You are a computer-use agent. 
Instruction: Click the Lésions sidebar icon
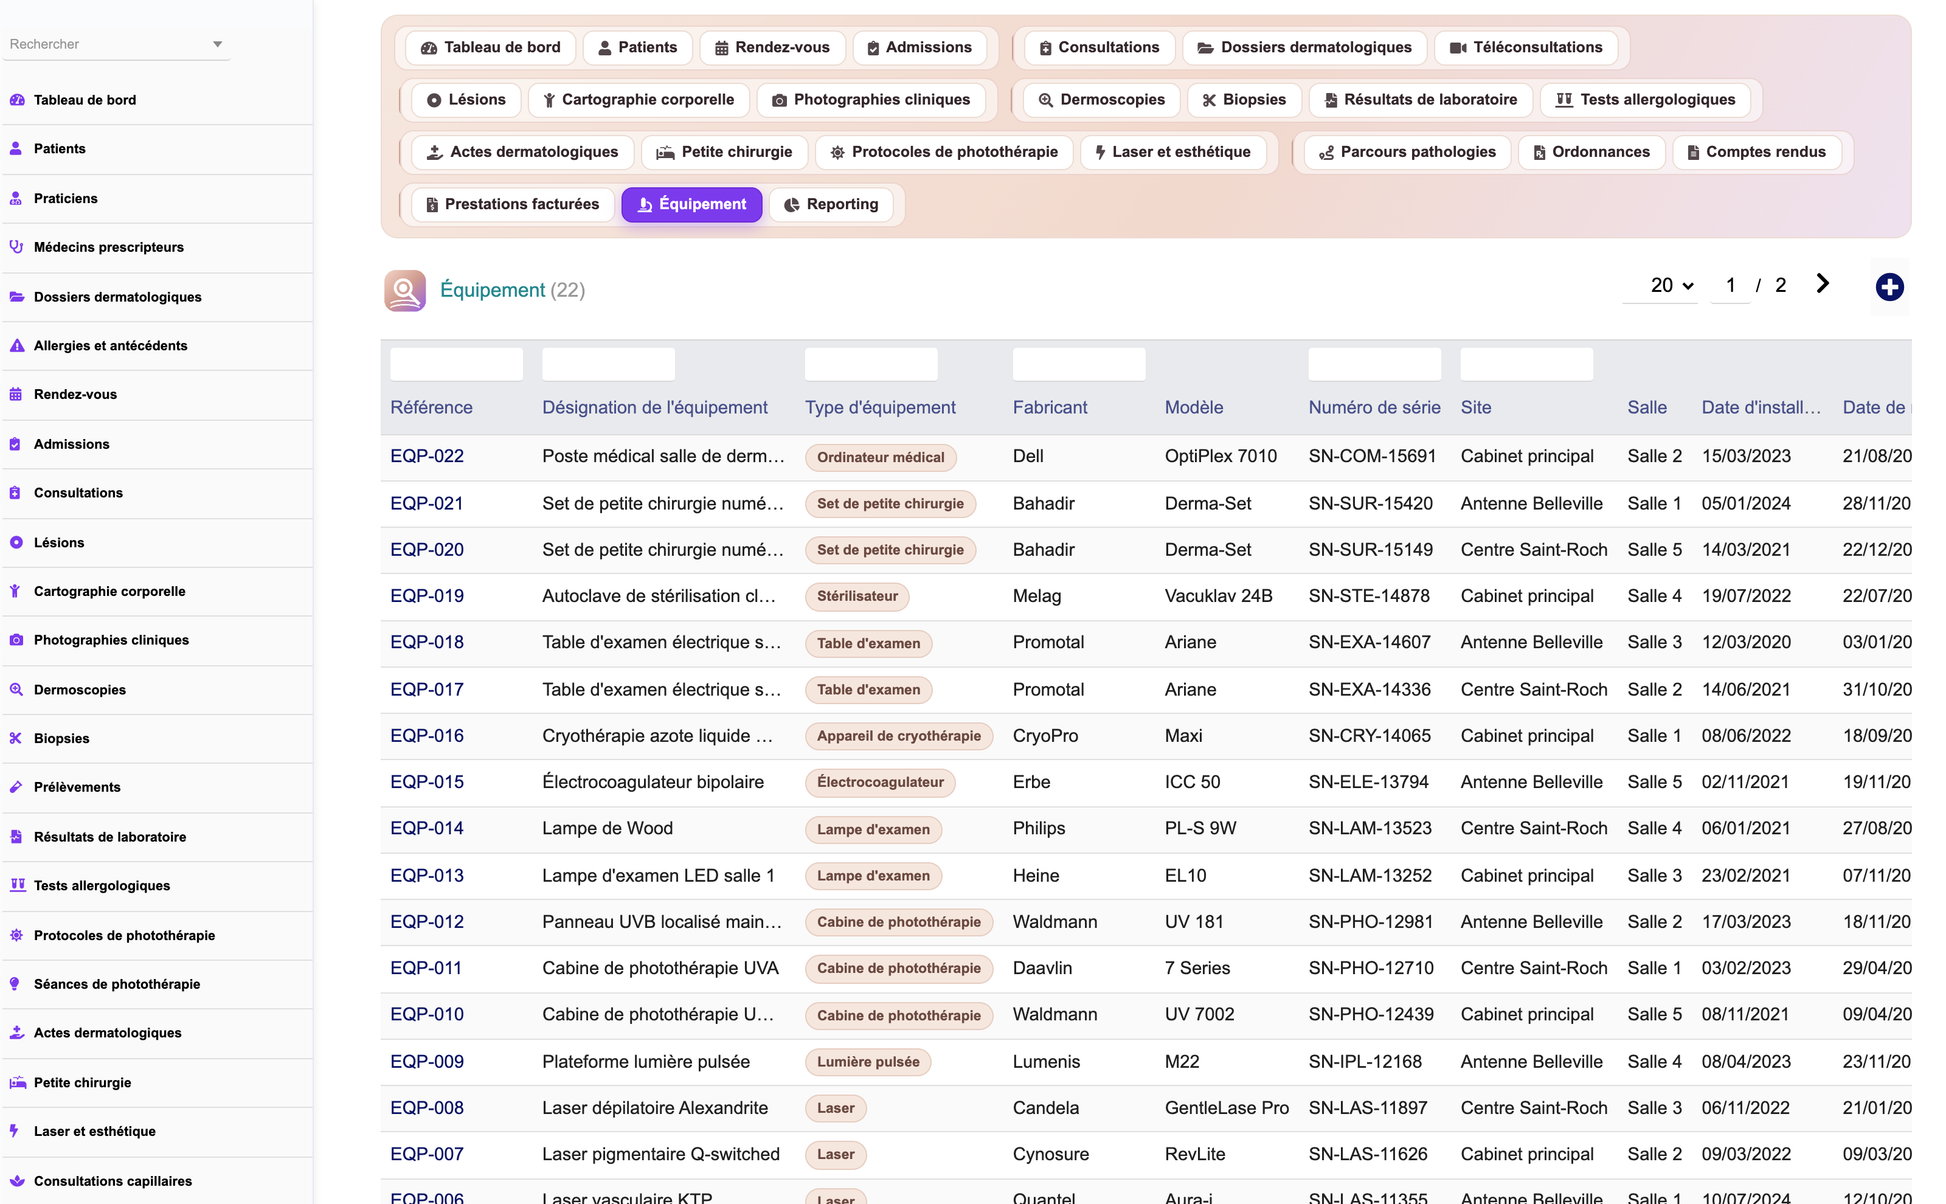click(x=16, y=543)
